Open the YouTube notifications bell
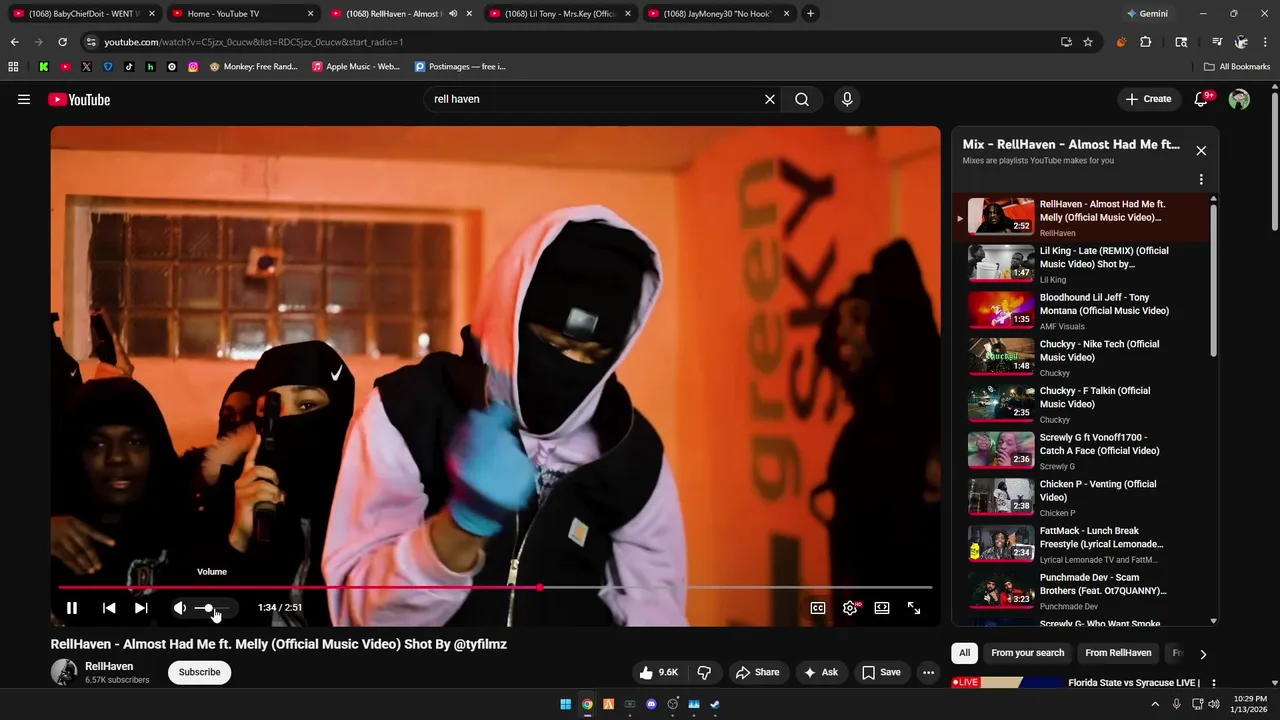This screenshot has height=720, width=1280. [x=1202, y=99]
